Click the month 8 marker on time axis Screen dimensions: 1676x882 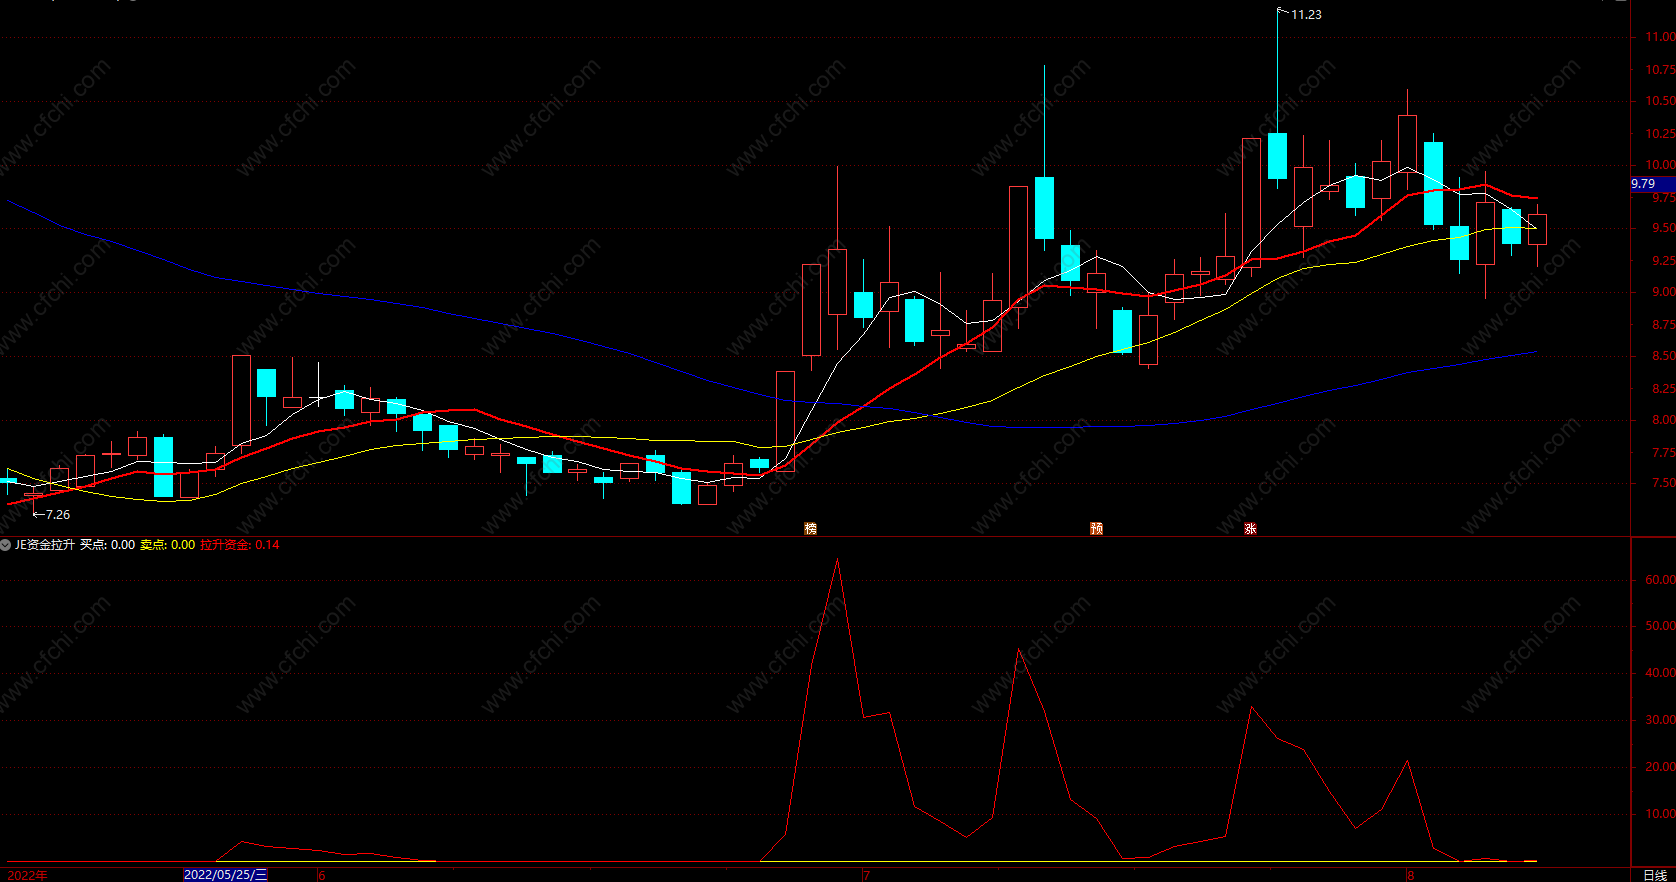pos(1410,876)
